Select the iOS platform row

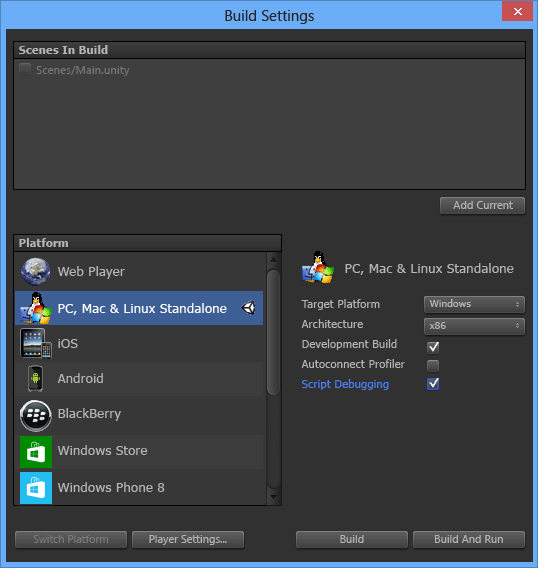coord(139,343)
